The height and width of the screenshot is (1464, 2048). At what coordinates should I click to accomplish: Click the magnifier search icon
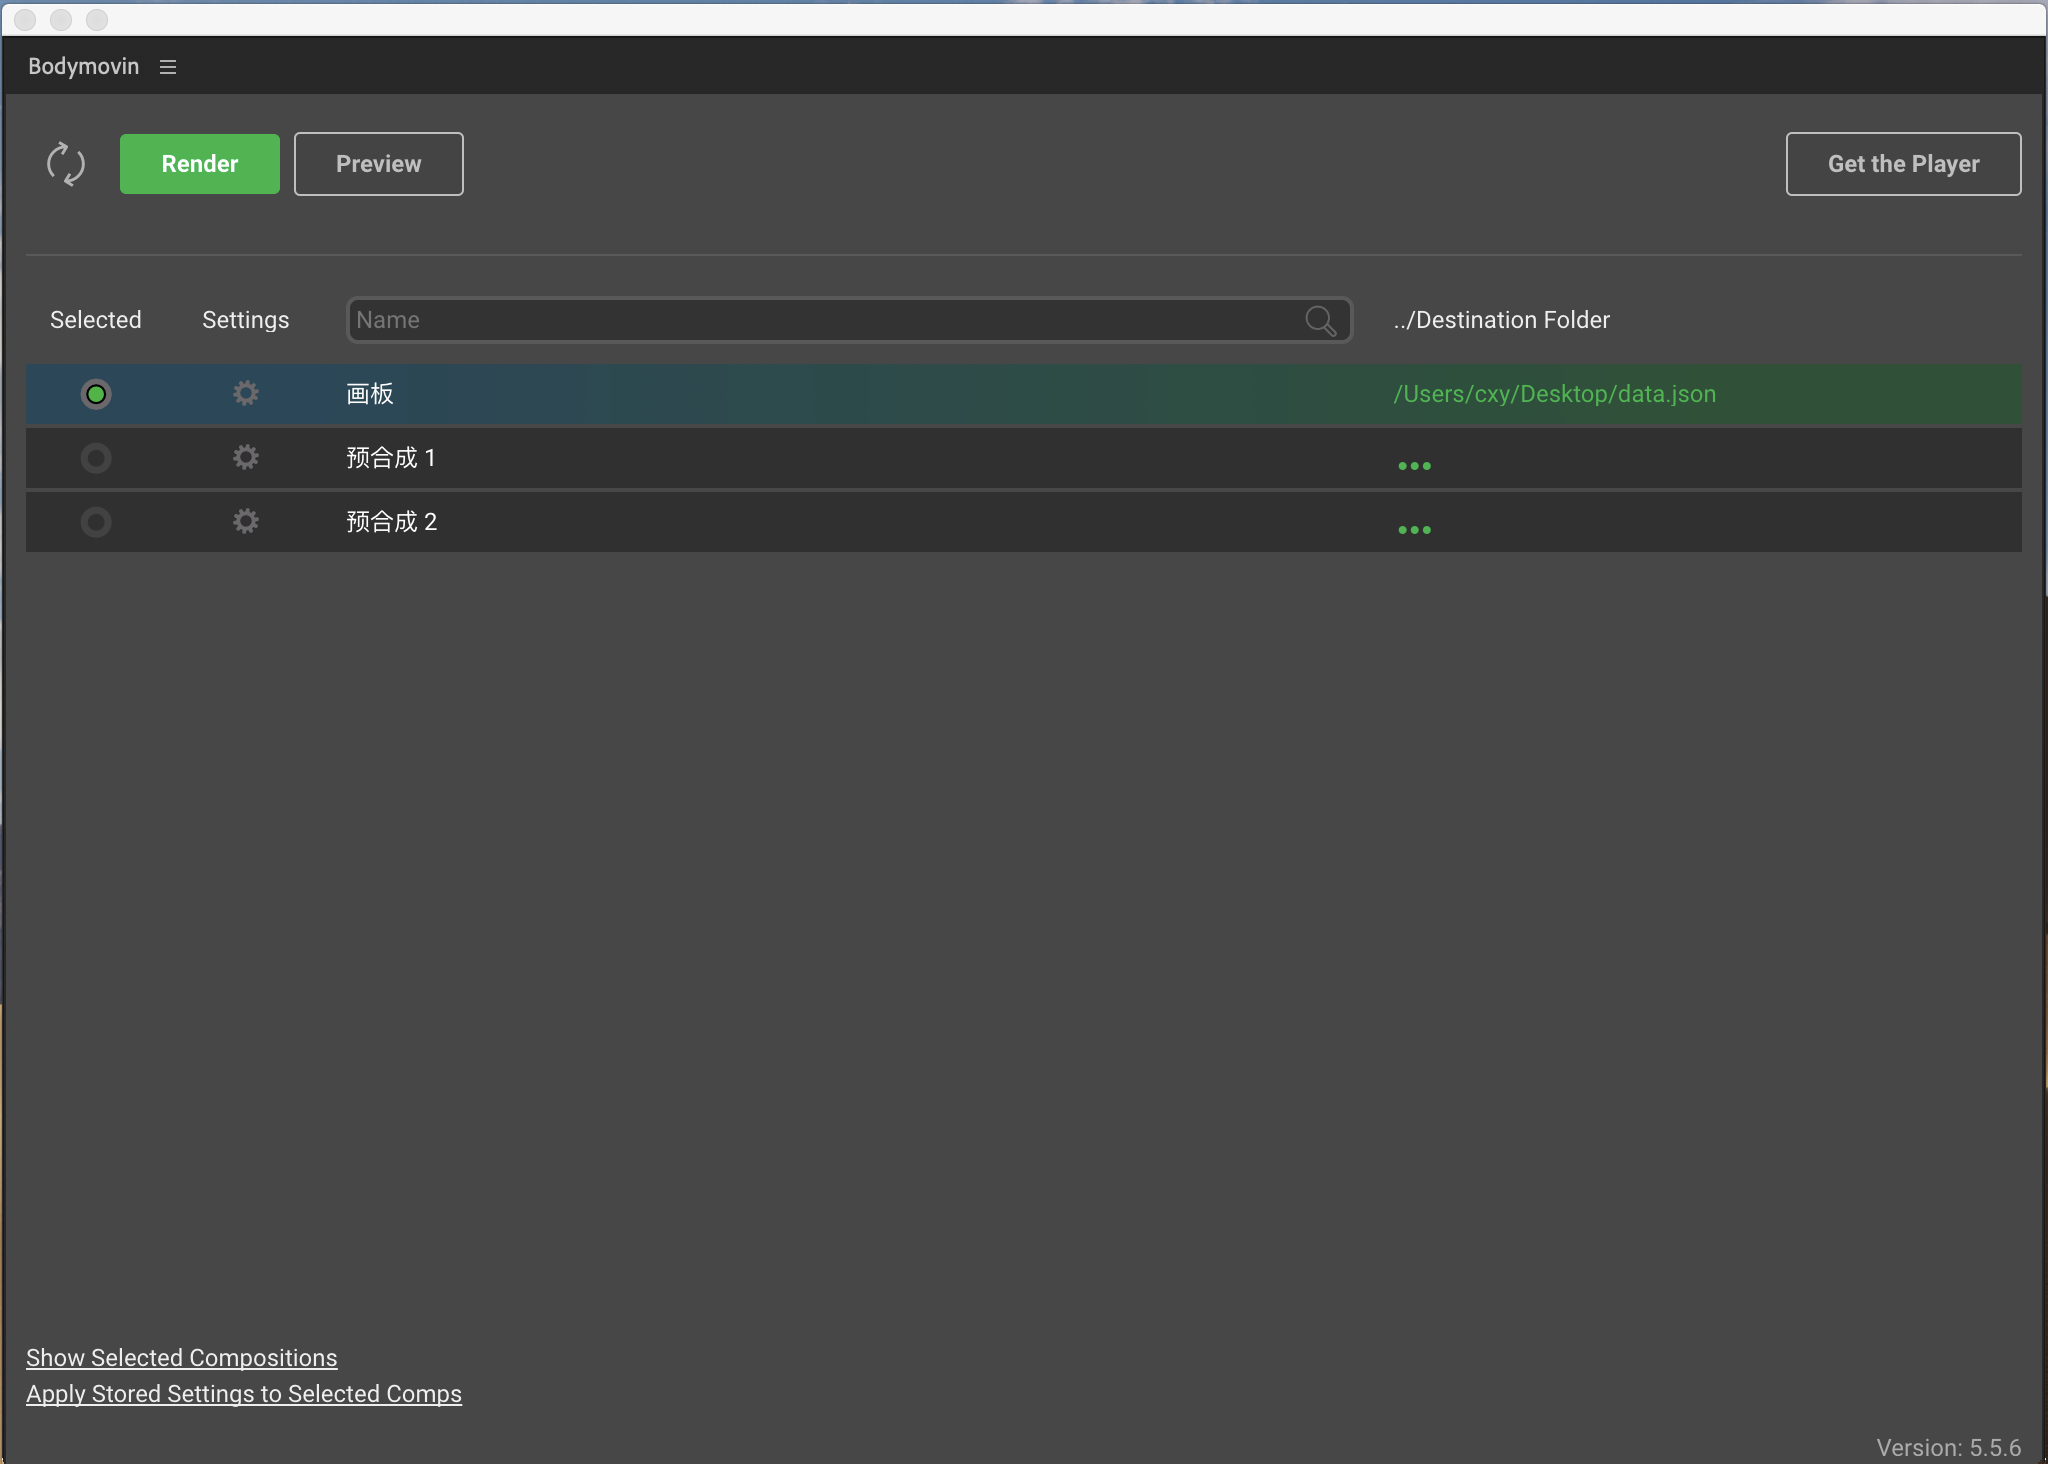1320,321
